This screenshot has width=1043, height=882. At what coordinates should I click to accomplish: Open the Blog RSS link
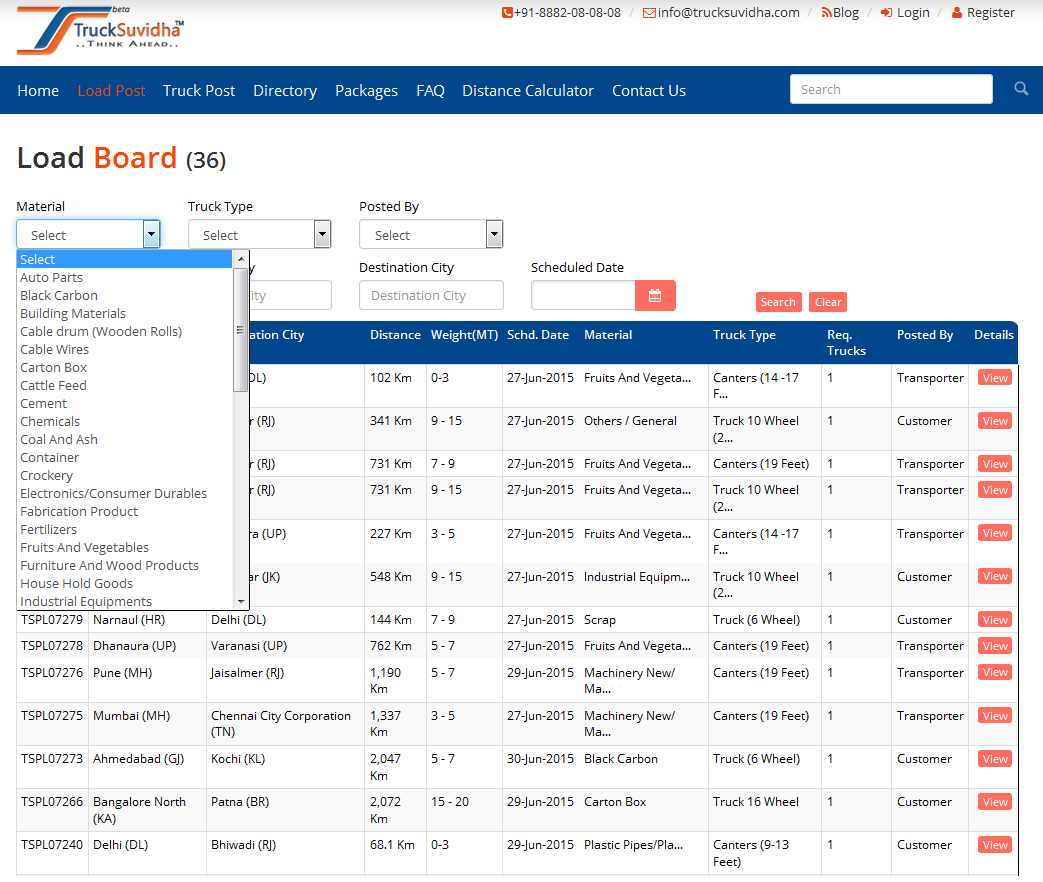pos(839,13)
